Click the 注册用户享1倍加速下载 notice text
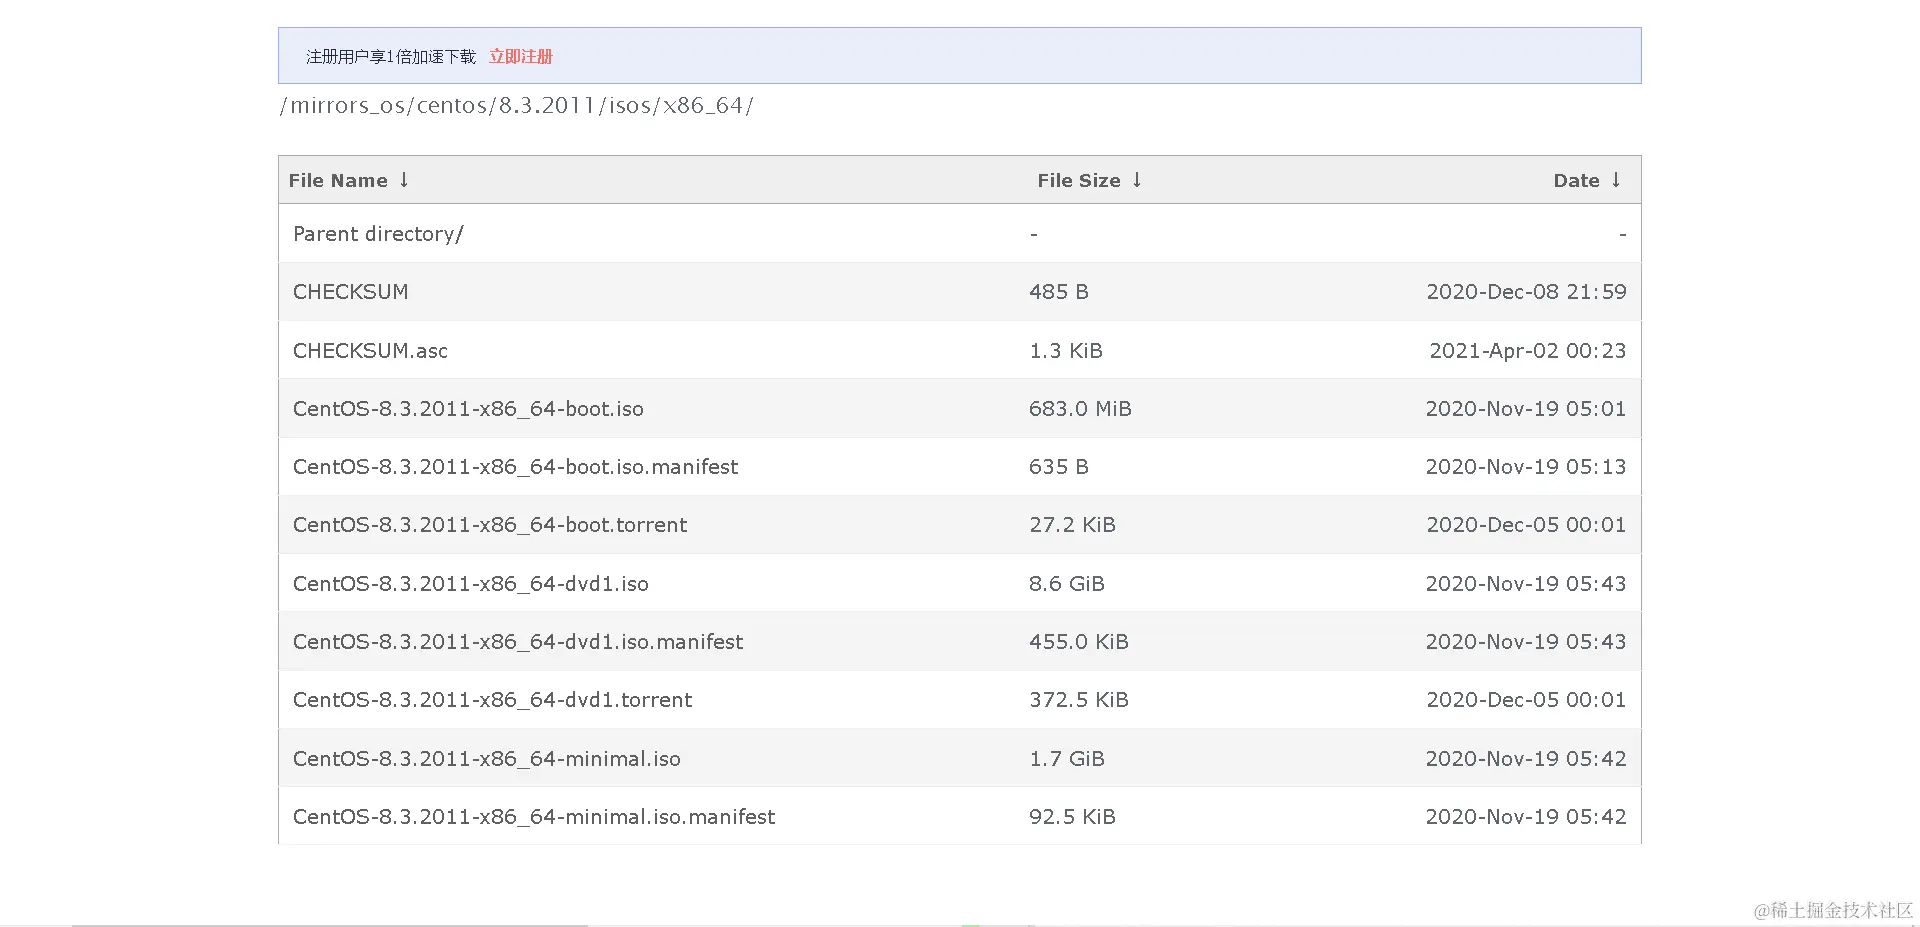 (x=391, y=57)
